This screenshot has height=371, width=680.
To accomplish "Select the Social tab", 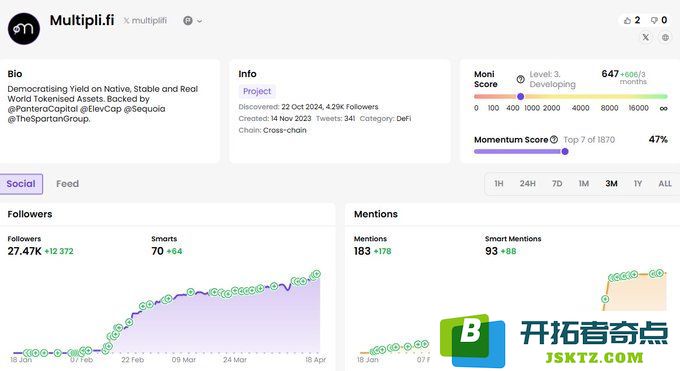I will (21, 184).
